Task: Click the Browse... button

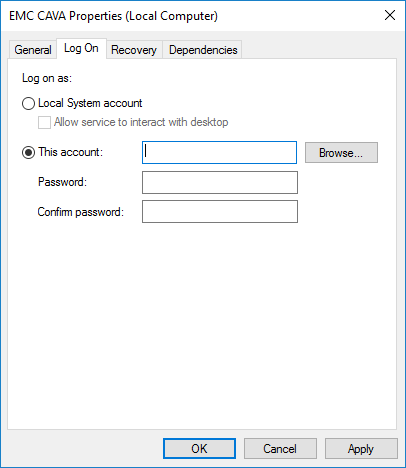Action: click(341, 153)
